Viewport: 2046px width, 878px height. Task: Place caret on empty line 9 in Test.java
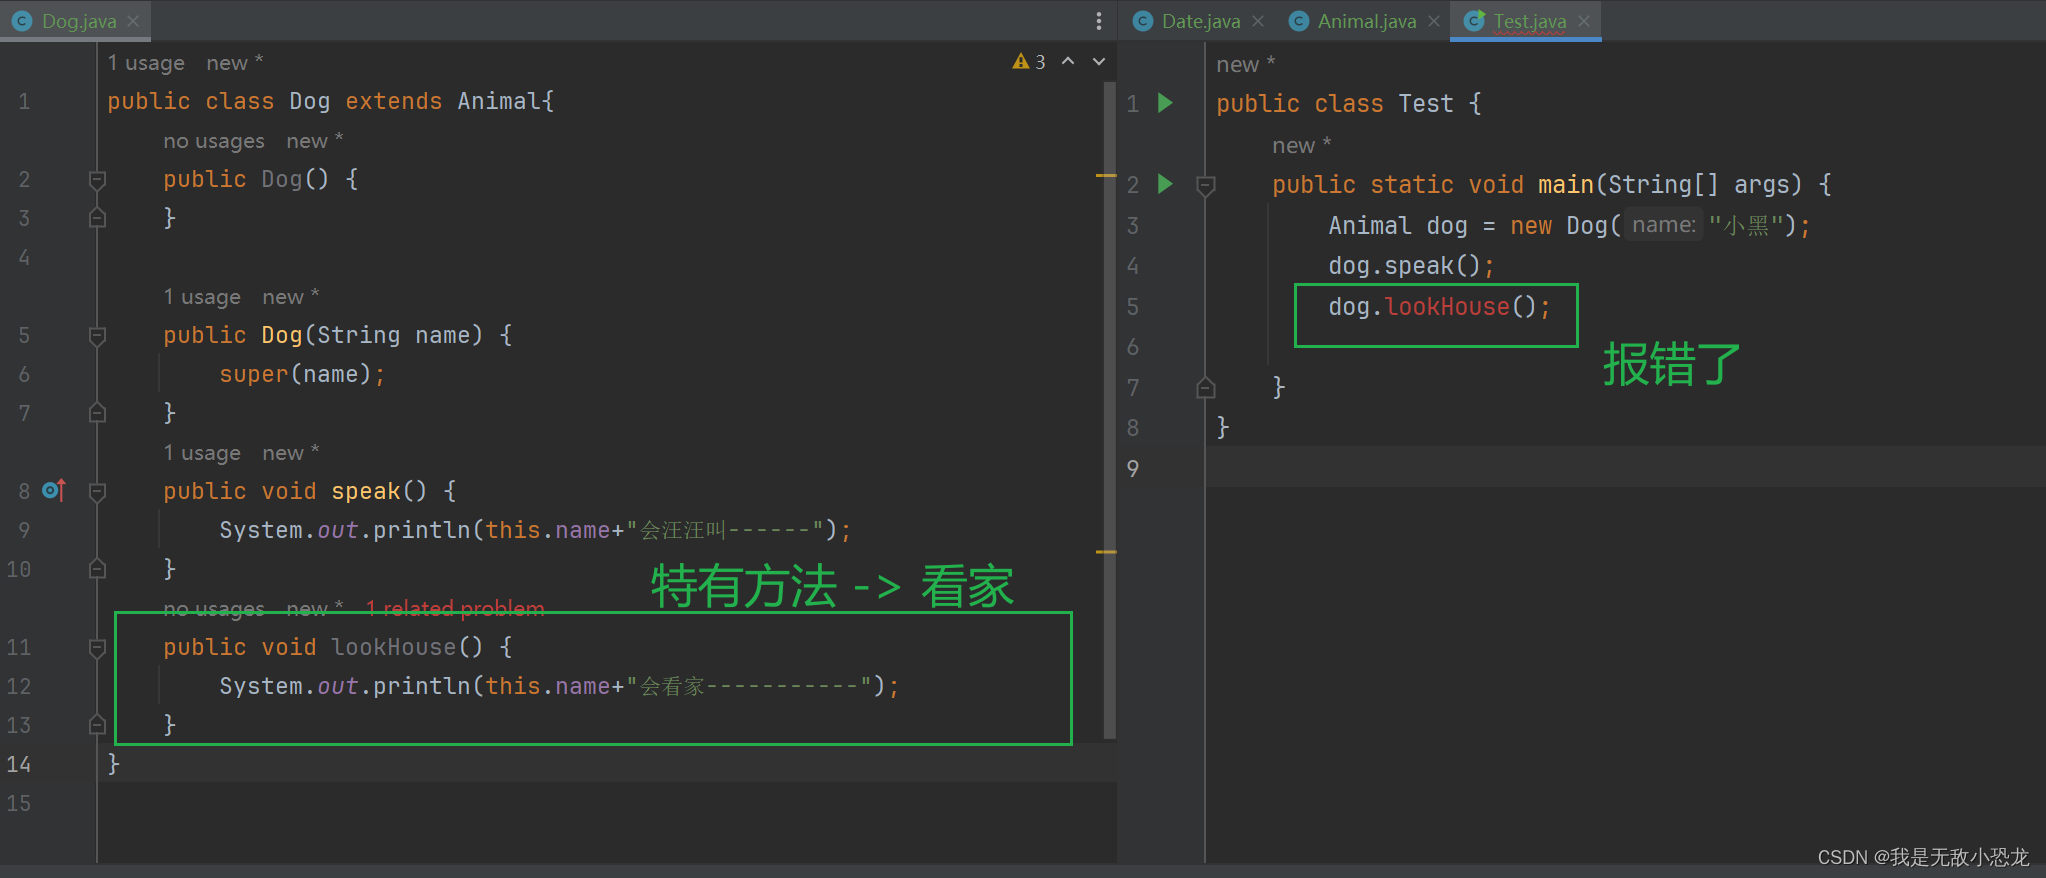pos(1625,467)
